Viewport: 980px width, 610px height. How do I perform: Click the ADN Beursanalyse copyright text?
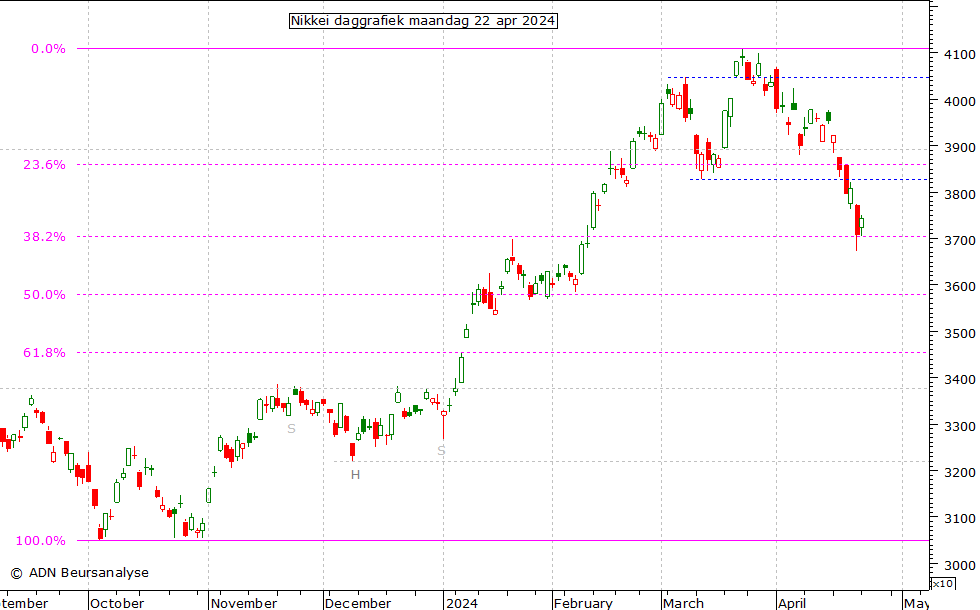pyautogui.click(x=80, y=572)
